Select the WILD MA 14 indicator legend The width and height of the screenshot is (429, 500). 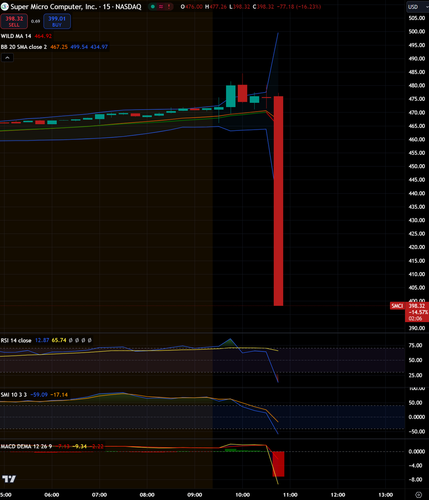(x=16, y=36)
